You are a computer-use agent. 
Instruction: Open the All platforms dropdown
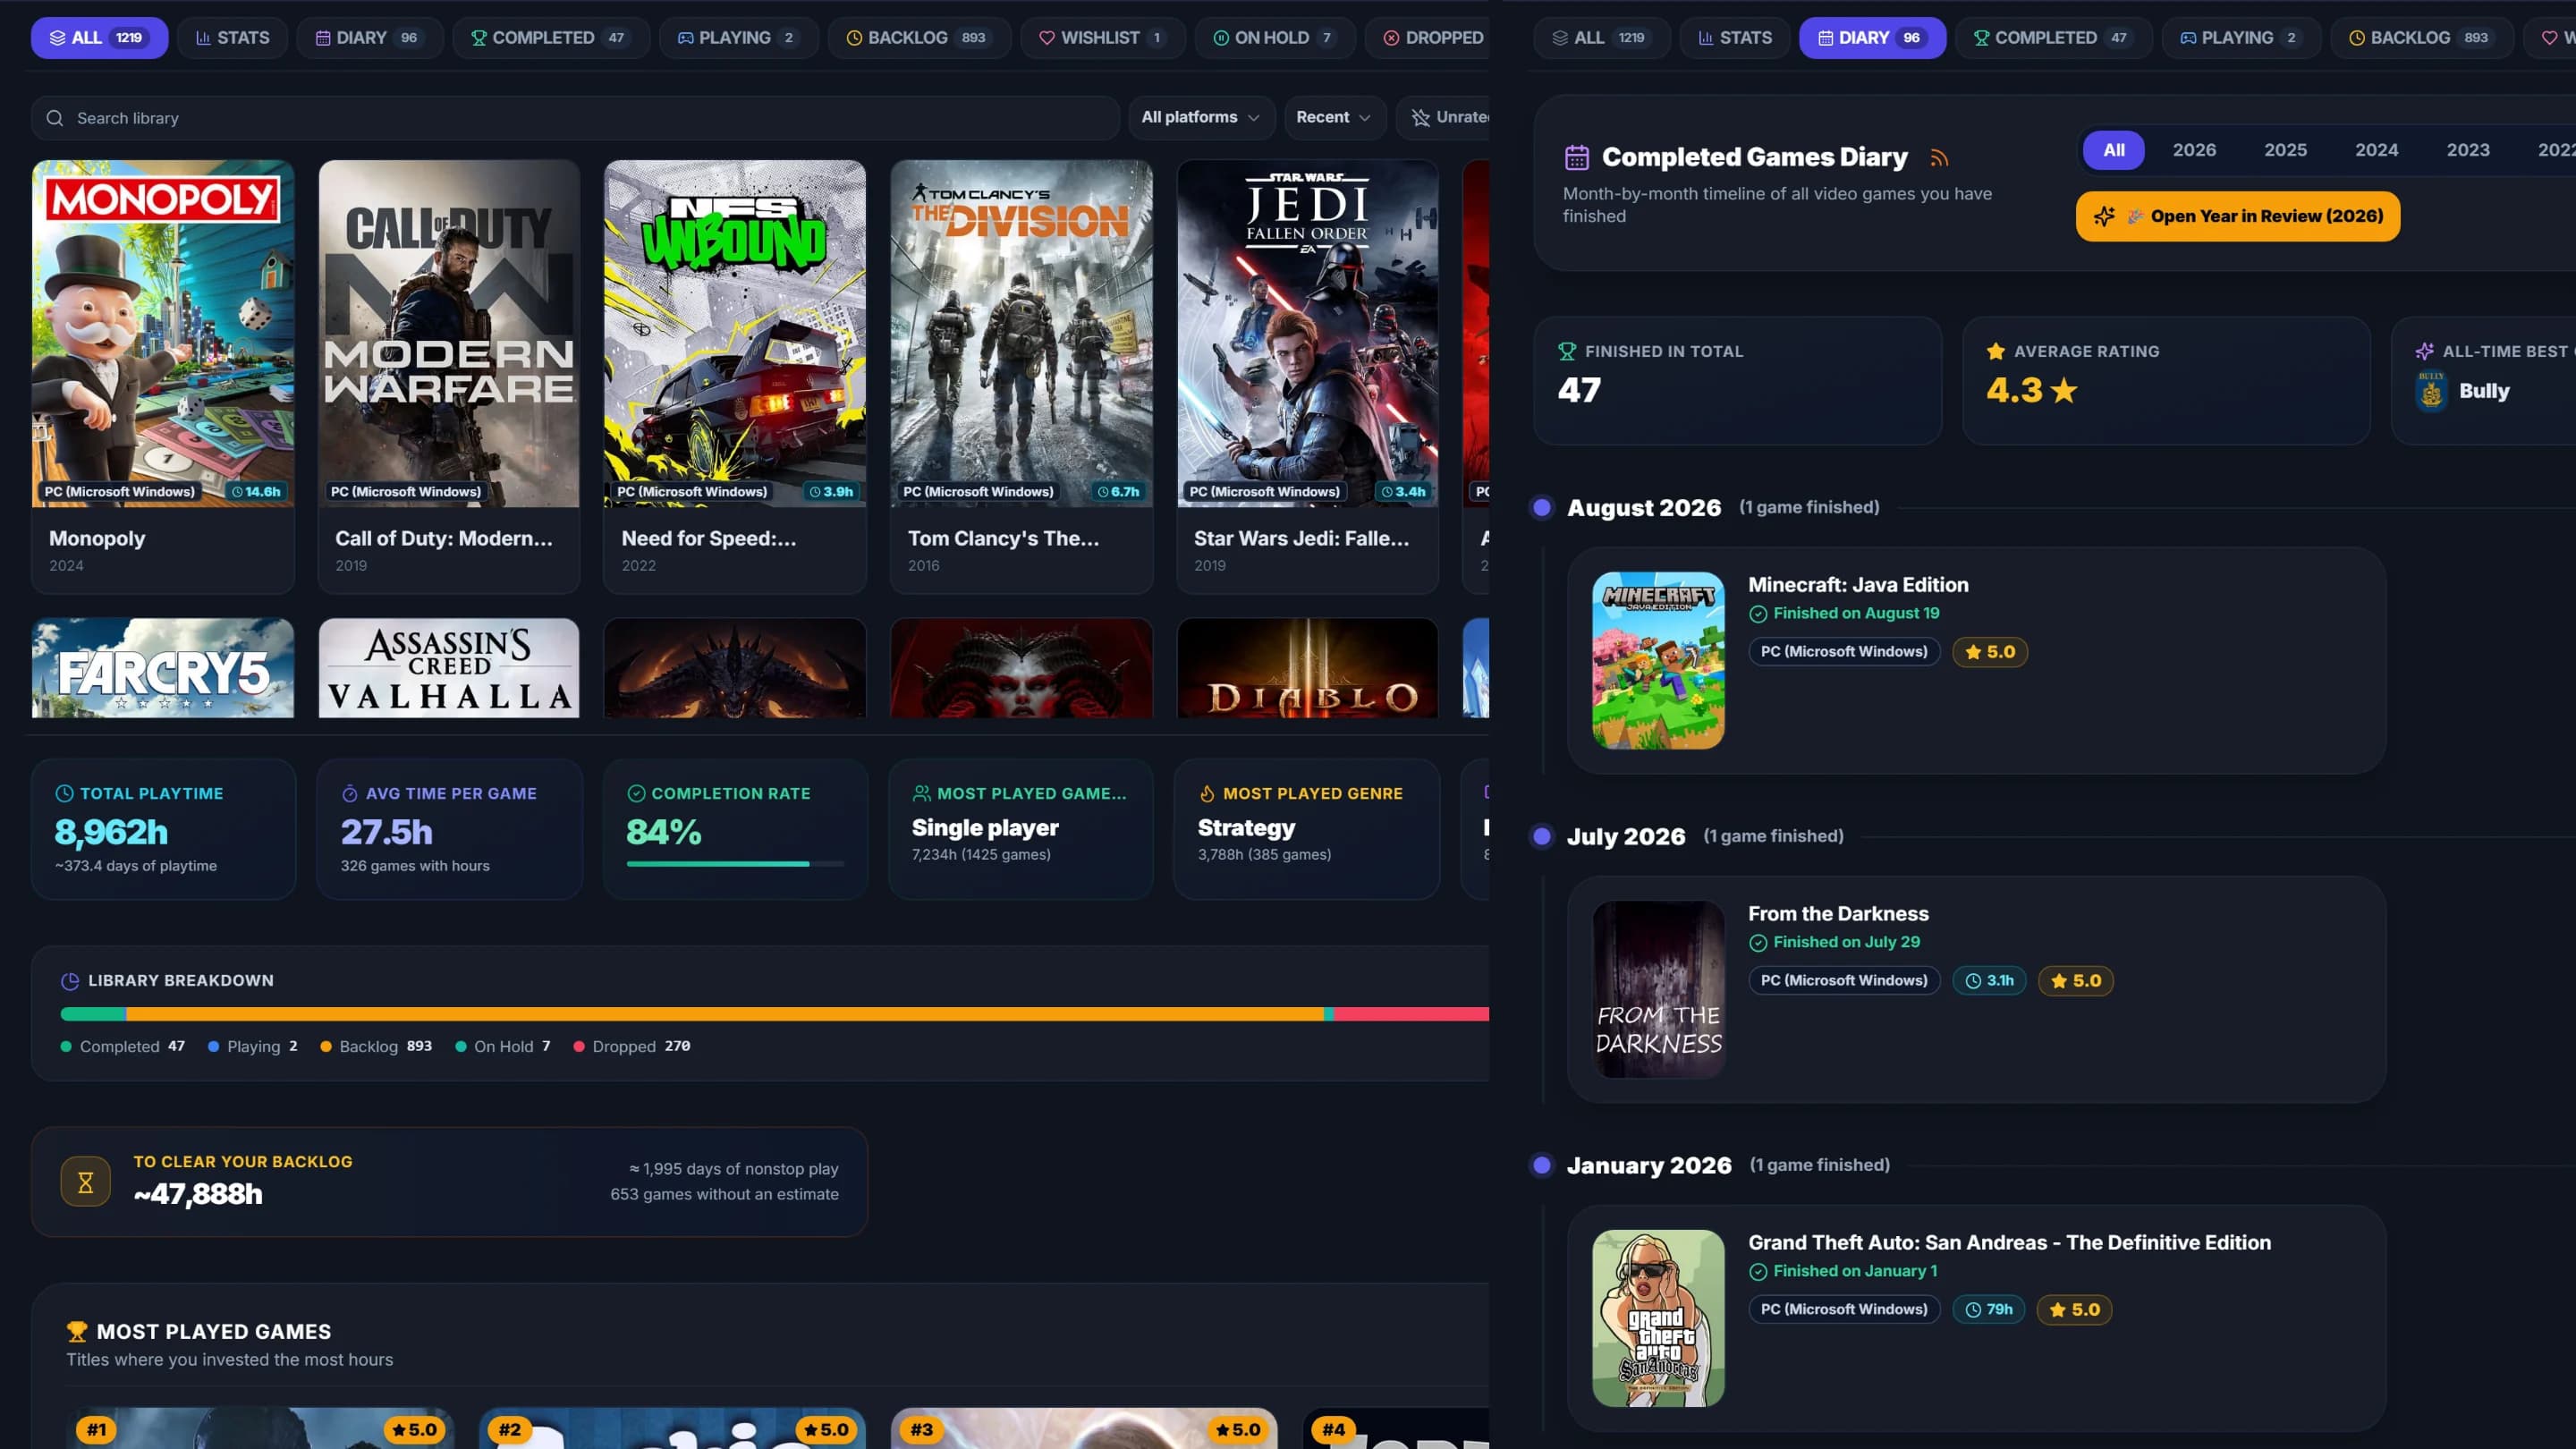point(1201,117)
